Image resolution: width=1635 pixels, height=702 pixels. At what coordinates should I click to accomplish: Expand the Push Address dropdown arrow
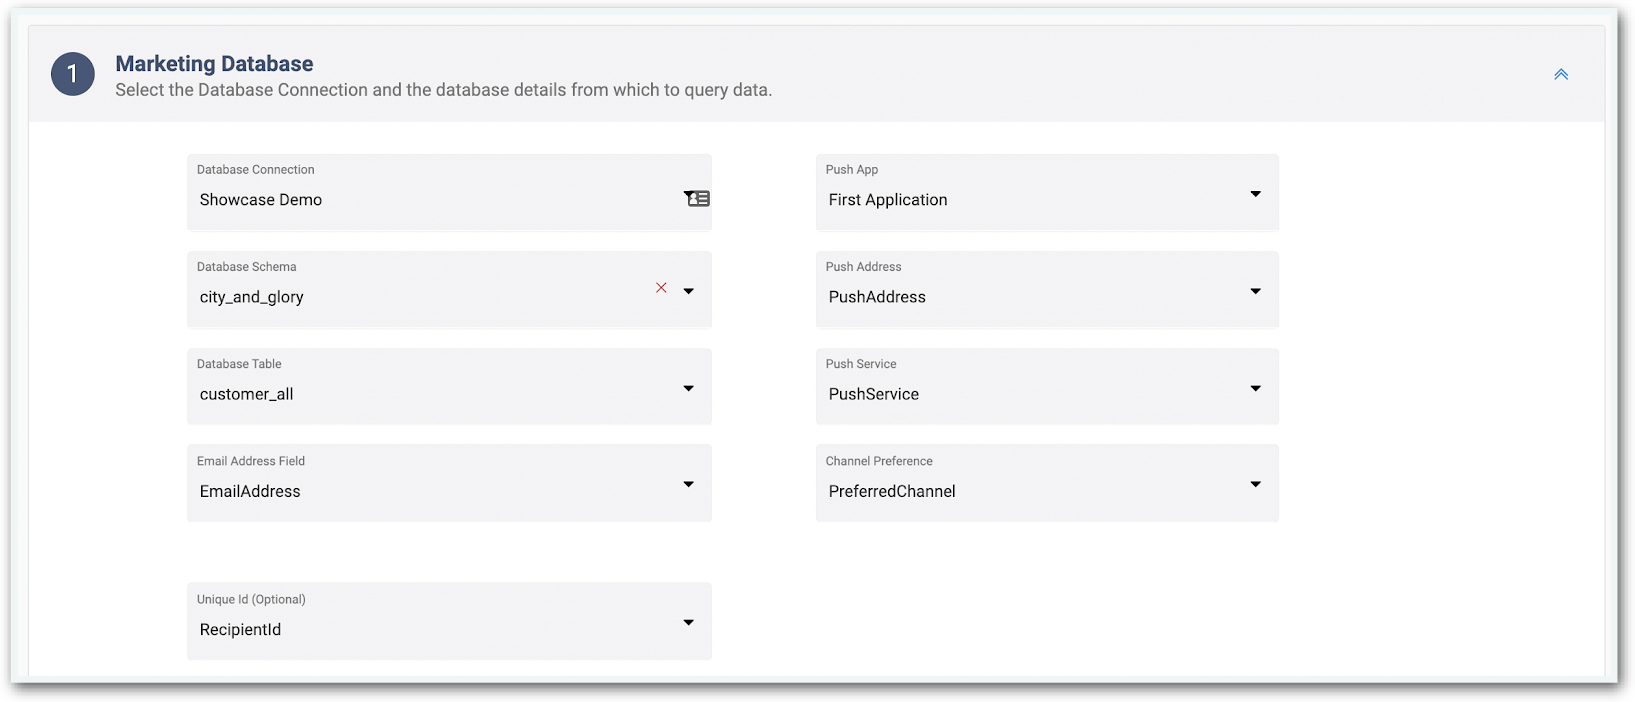coord(1256,291)
